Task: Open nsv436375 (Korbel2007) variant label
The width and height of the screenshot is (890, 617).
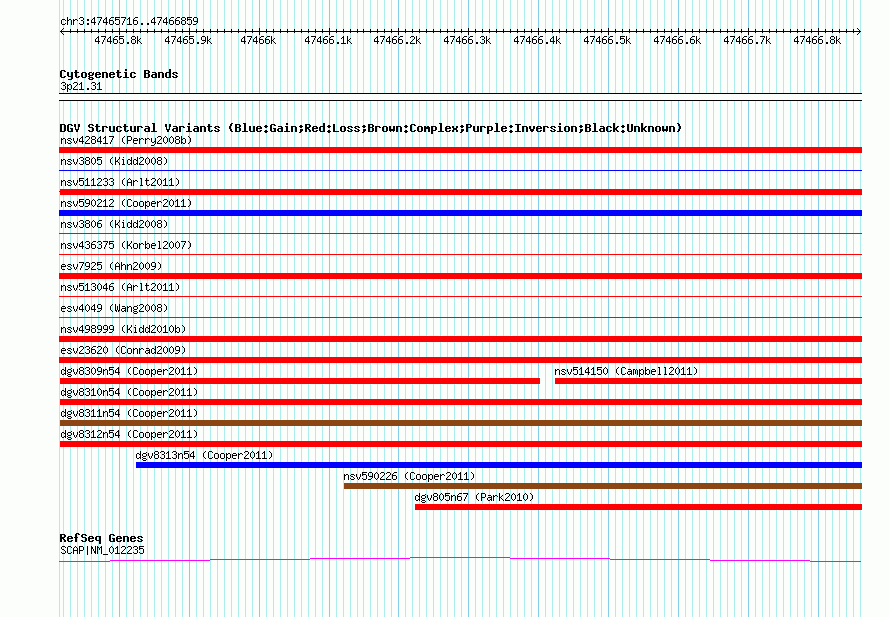Action: [x=126, y=245]
